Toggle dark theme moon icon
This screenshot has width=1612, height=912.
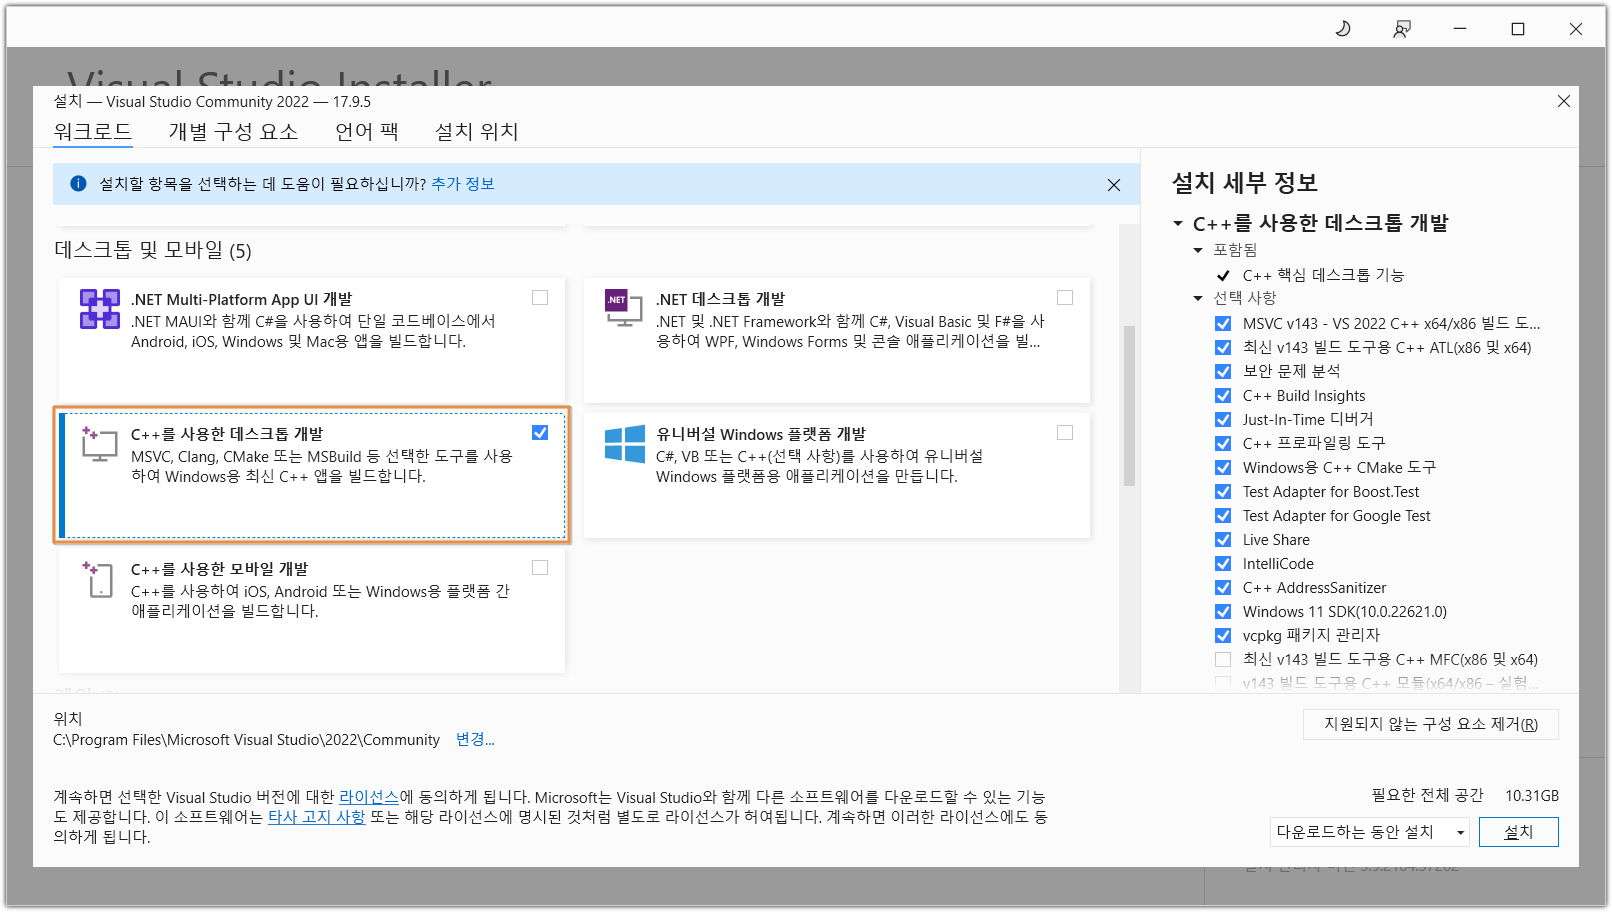[1343, 29]
